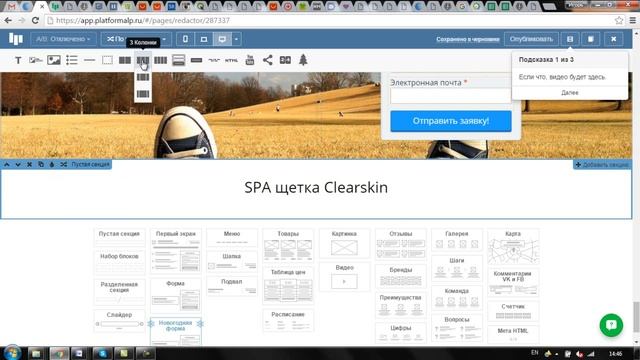Insert a 2-column layout
Viewport: 640px width, 360px height.
point(125,60)
